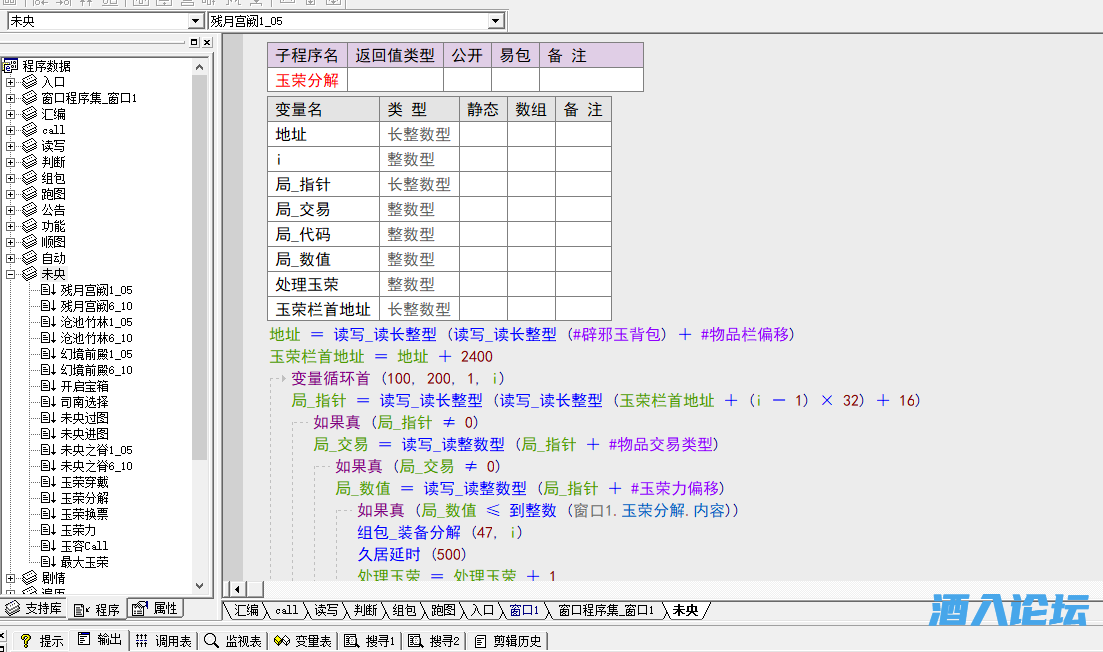This screenshot has width=1103, height=652.
Task: Open the 支持库 support library panel
Action: [35, 608]
